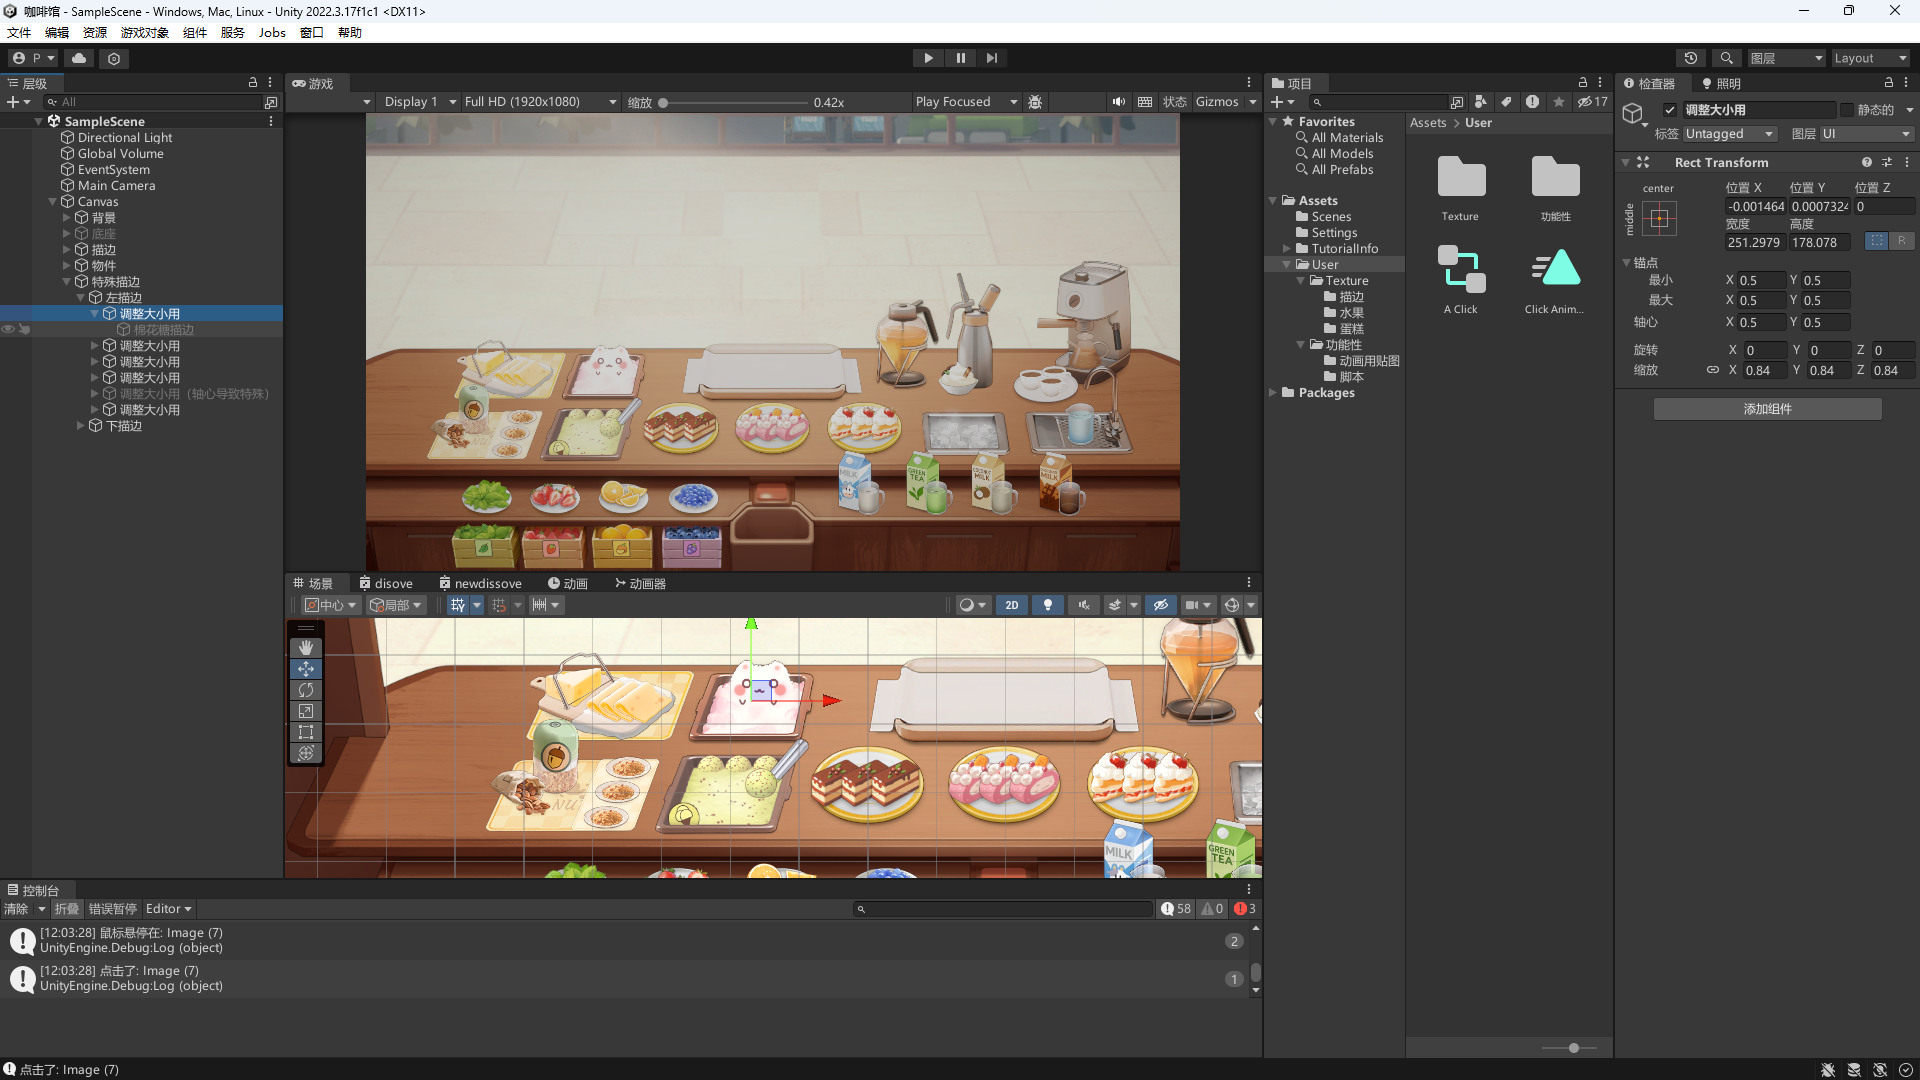Image resolution: width=1920 pixels, height=1080 pixels.
Task: Toggle mute audio in Game view
Action: 1118,102
